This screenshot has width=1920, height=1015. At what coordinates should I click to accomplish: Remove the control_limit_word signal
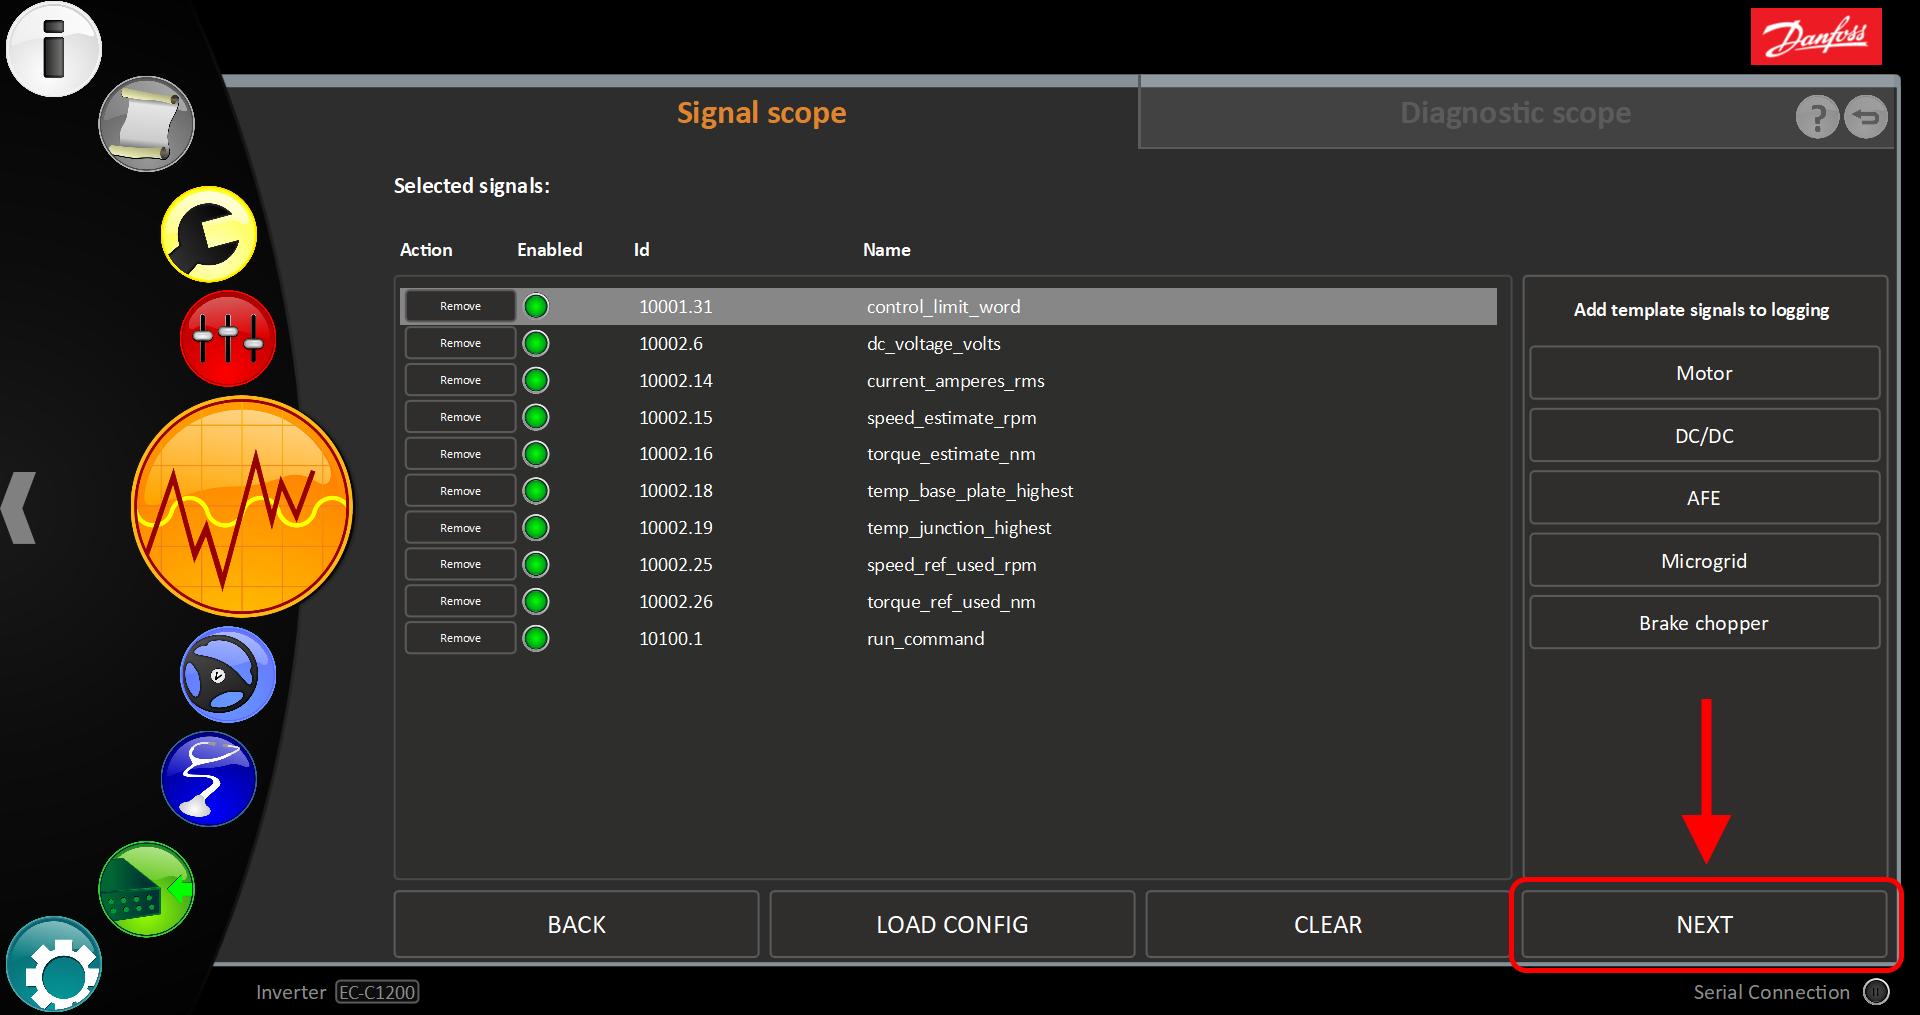pyautogui.click(x=460, y=306)
